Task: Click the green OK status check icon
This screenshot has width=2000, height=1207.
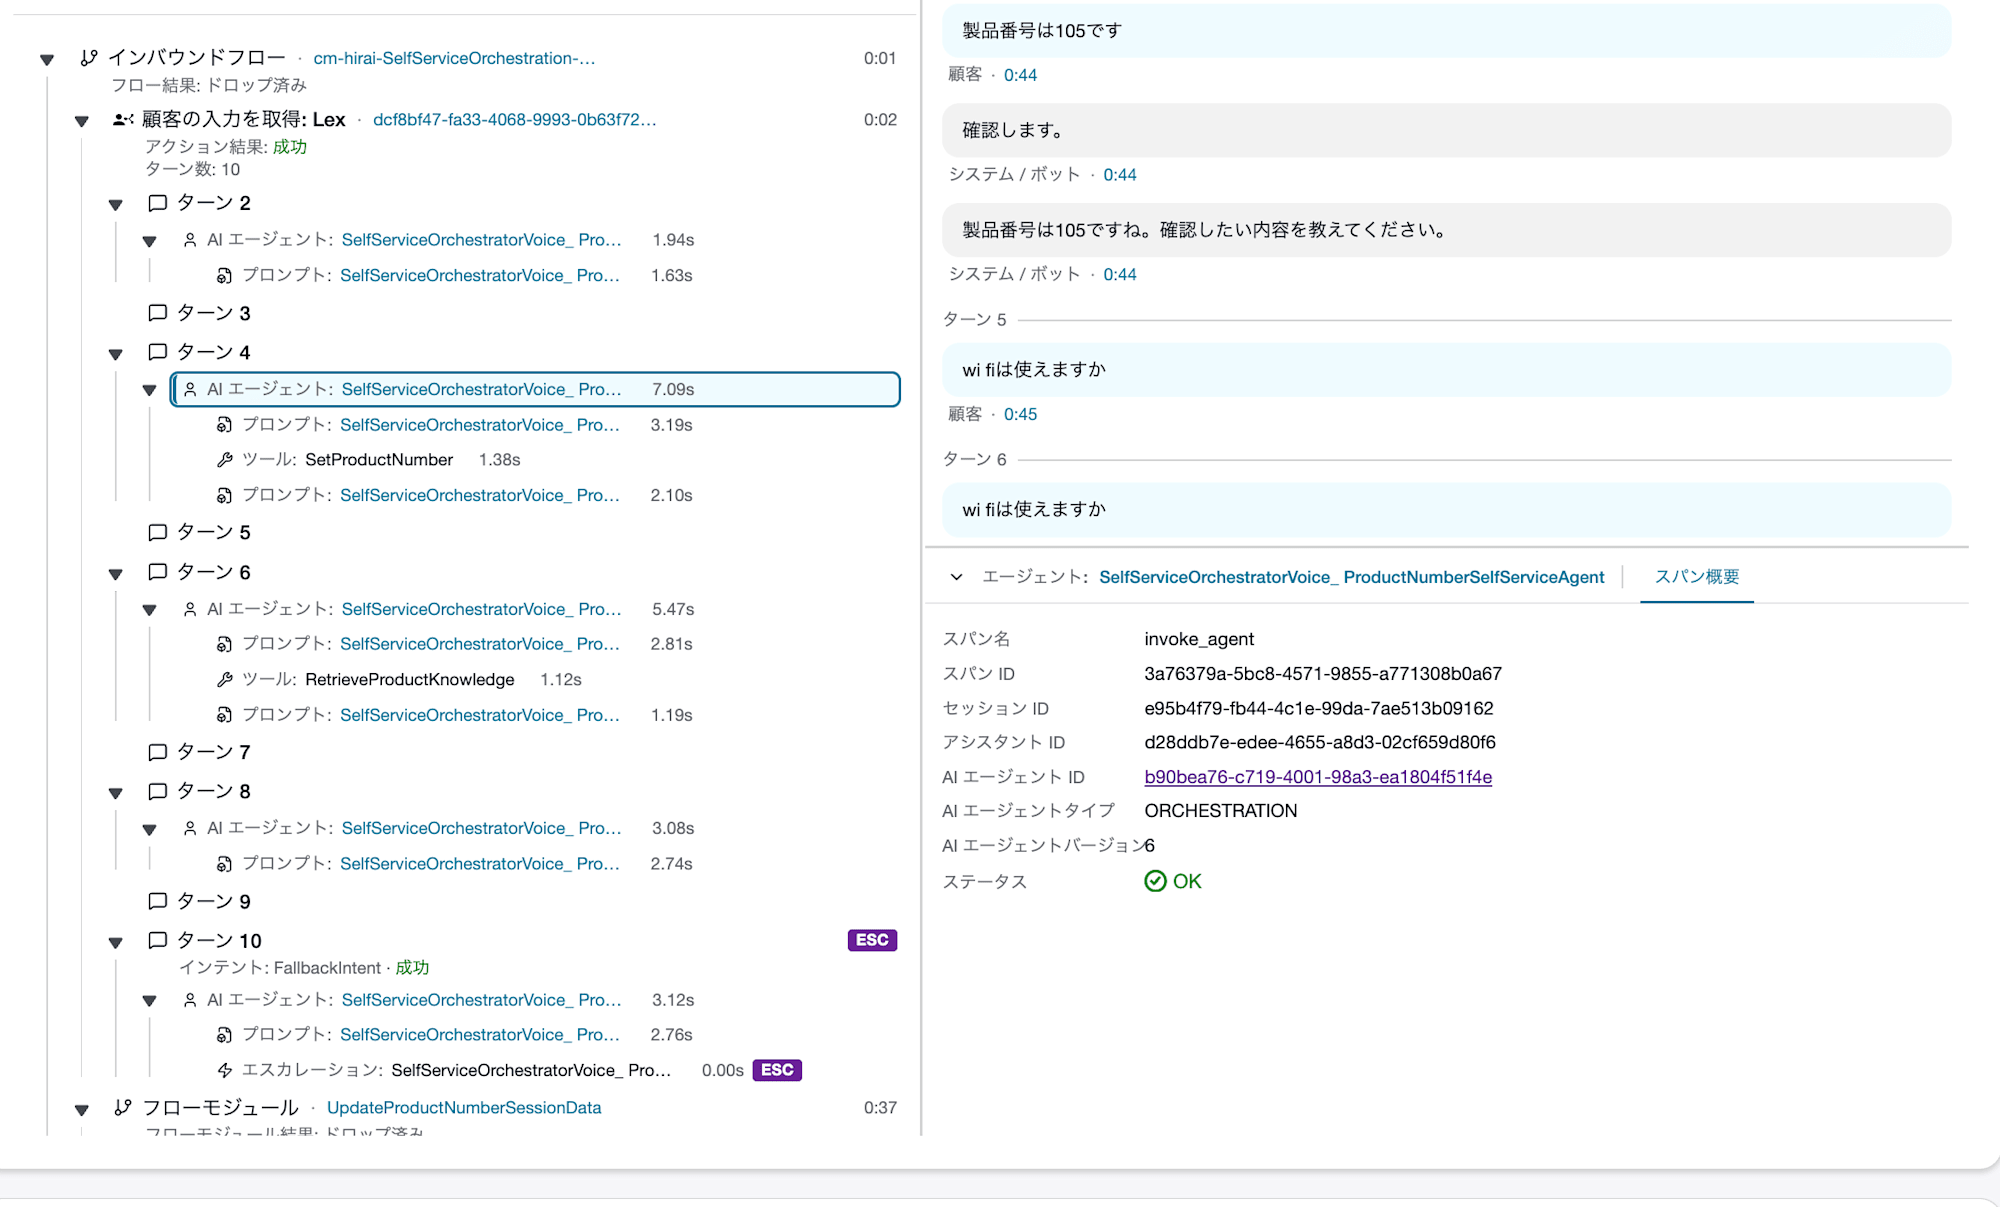Action: tap(1155, 881)
